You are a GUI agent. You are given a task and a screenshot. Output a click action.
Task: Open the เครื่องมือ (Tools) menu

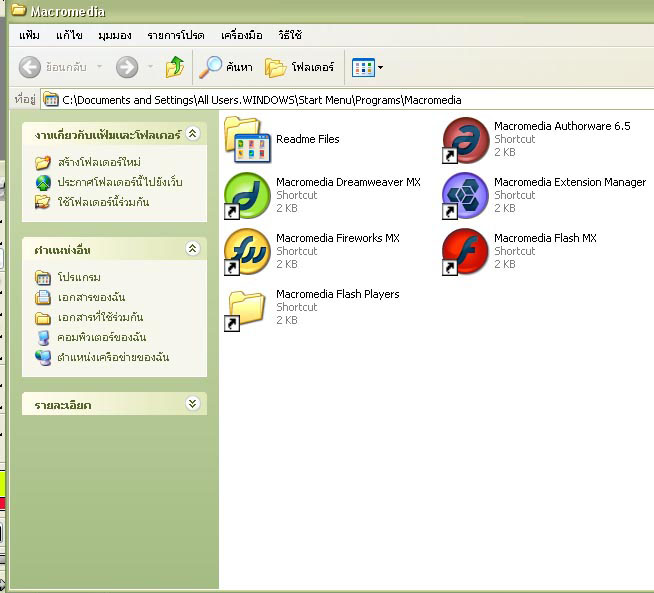click(x=241, y=35)
